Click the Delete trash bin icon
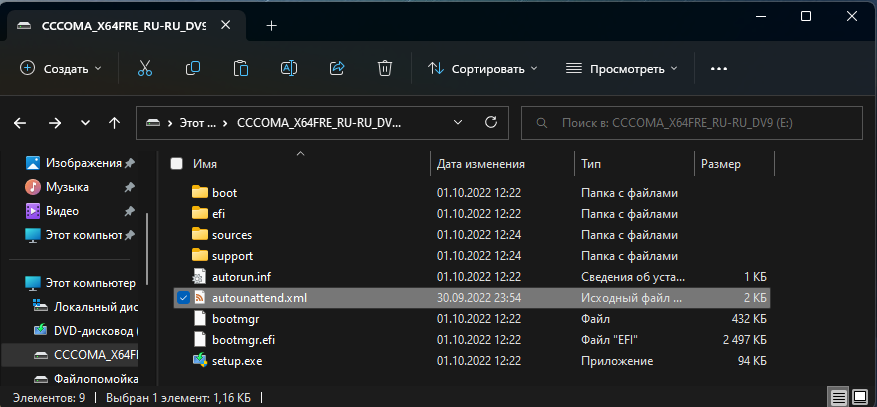Screen dimensions: 877x407 385,68
